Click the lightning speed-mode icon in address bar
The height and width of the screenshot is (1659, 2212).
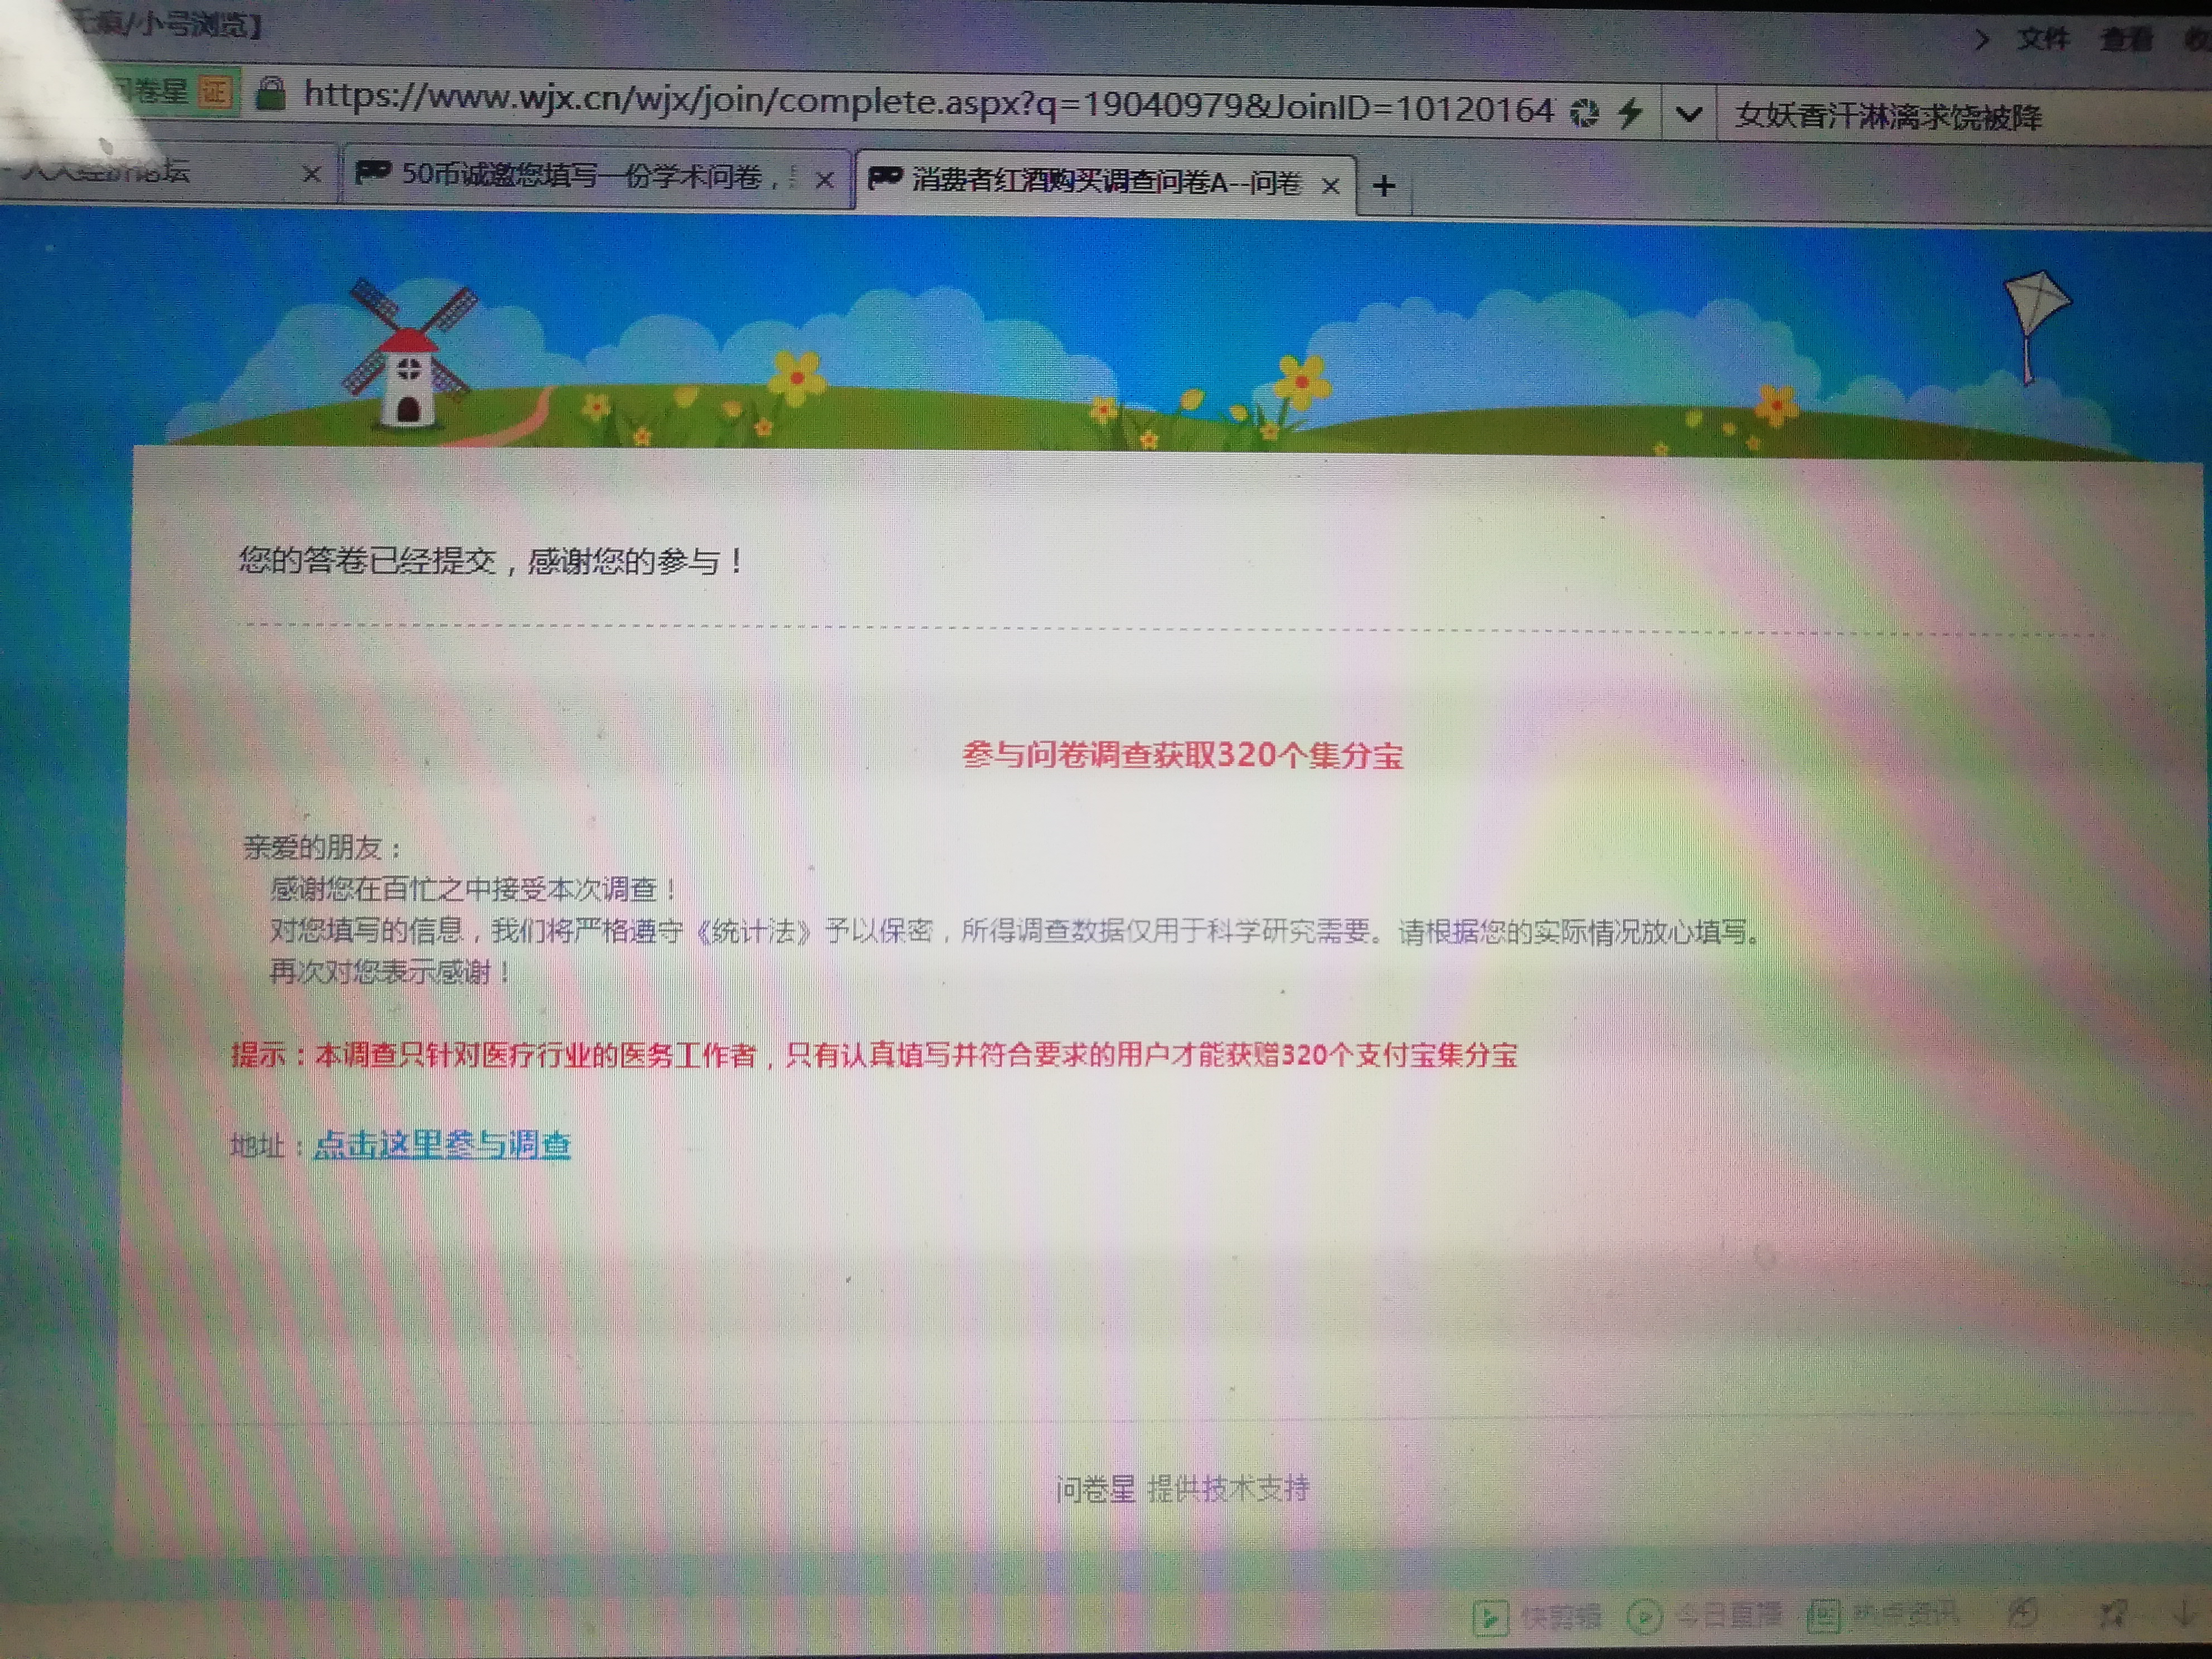[1630, 112]
